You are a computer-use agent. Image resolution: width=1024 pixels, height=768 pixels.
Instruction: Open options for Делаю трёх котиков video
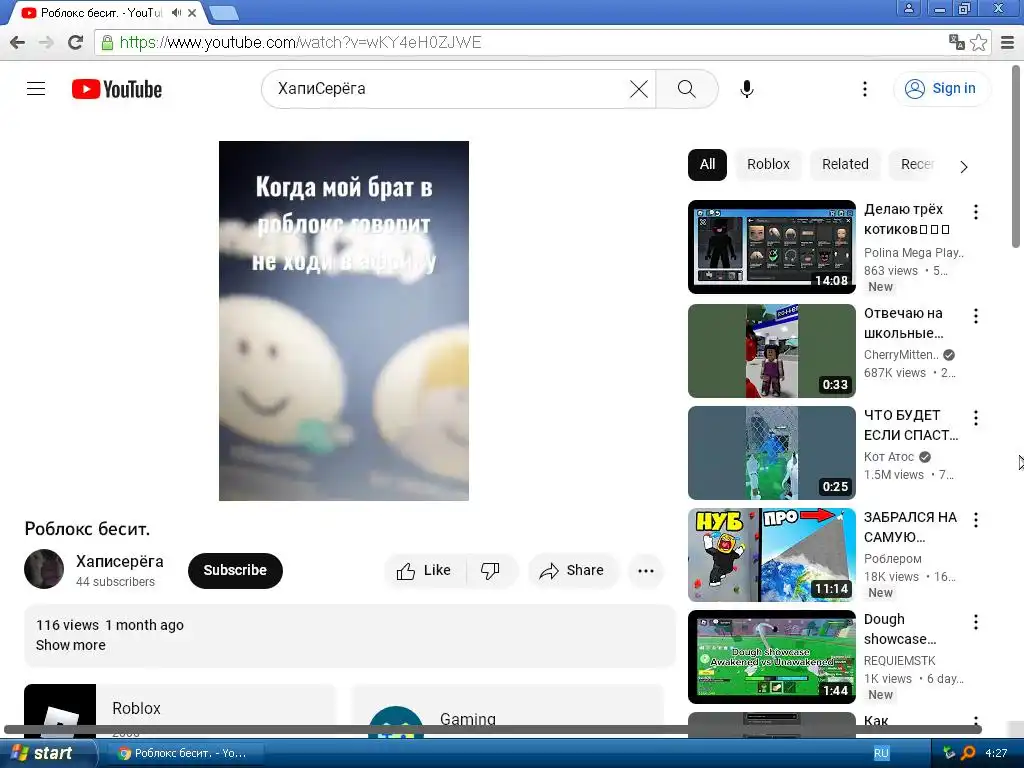coord(976,212)
